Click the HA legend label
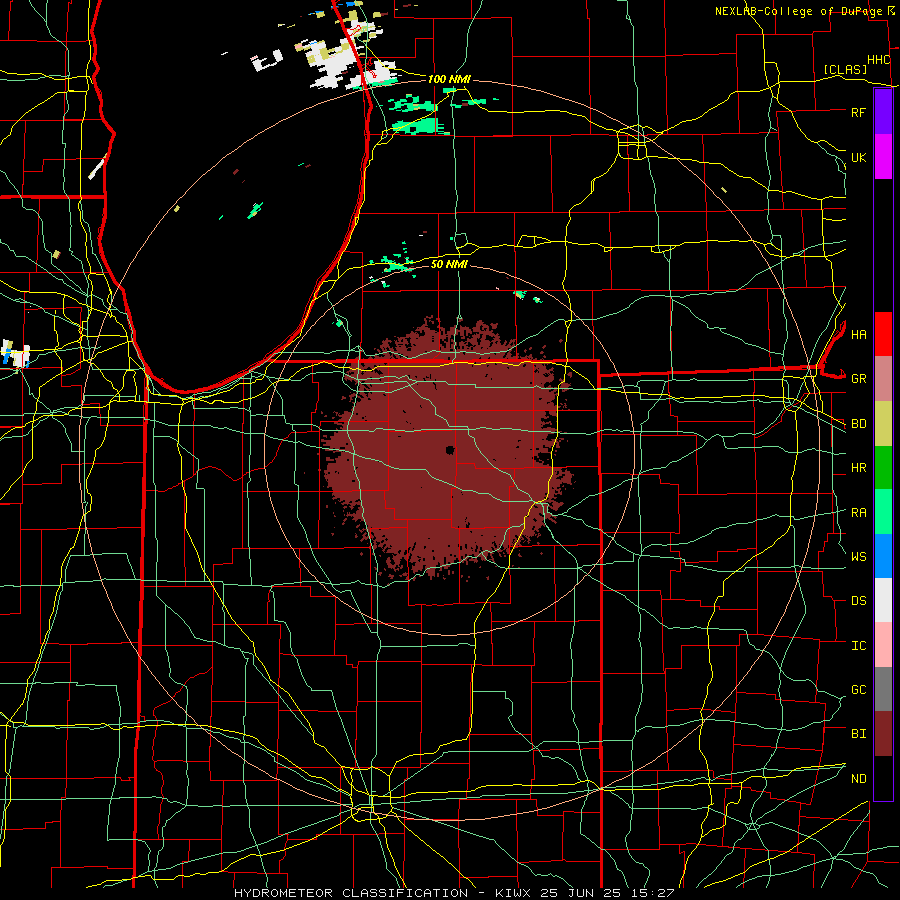The image size is (900, 900). [858, 334]
